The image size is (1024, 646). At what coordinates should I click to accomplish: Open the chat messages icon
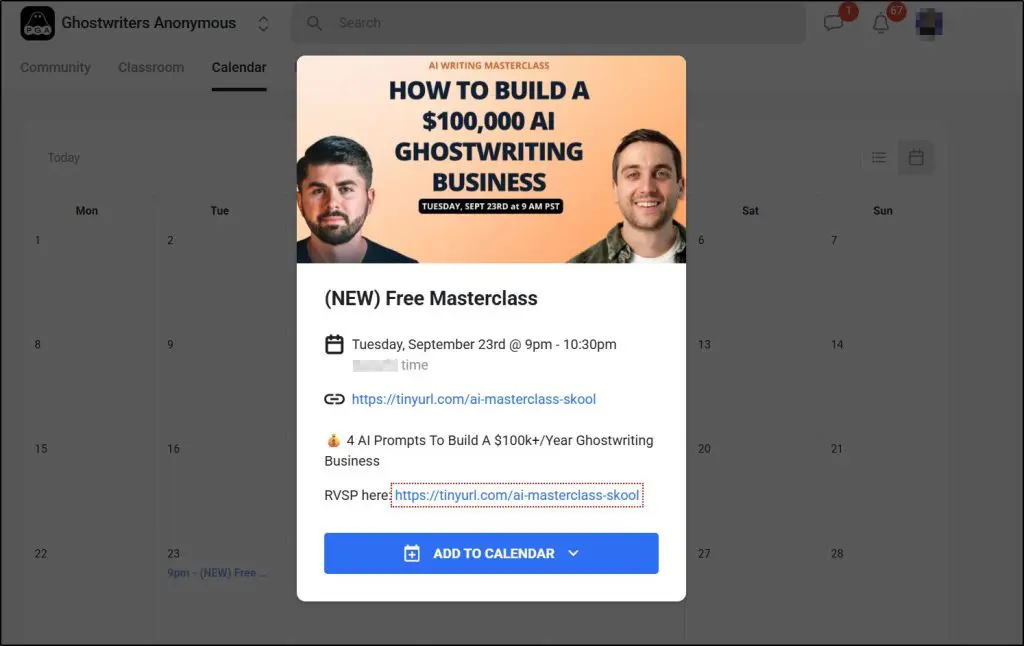(x=833, y=24)
